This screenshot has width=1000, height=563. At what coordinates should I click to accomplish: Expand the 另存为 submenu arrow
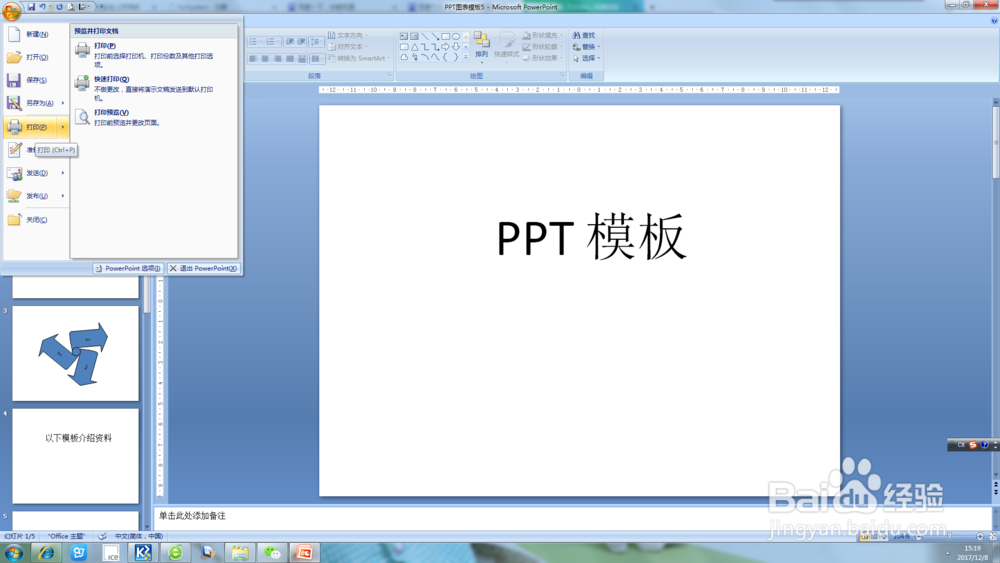(62, 103)
